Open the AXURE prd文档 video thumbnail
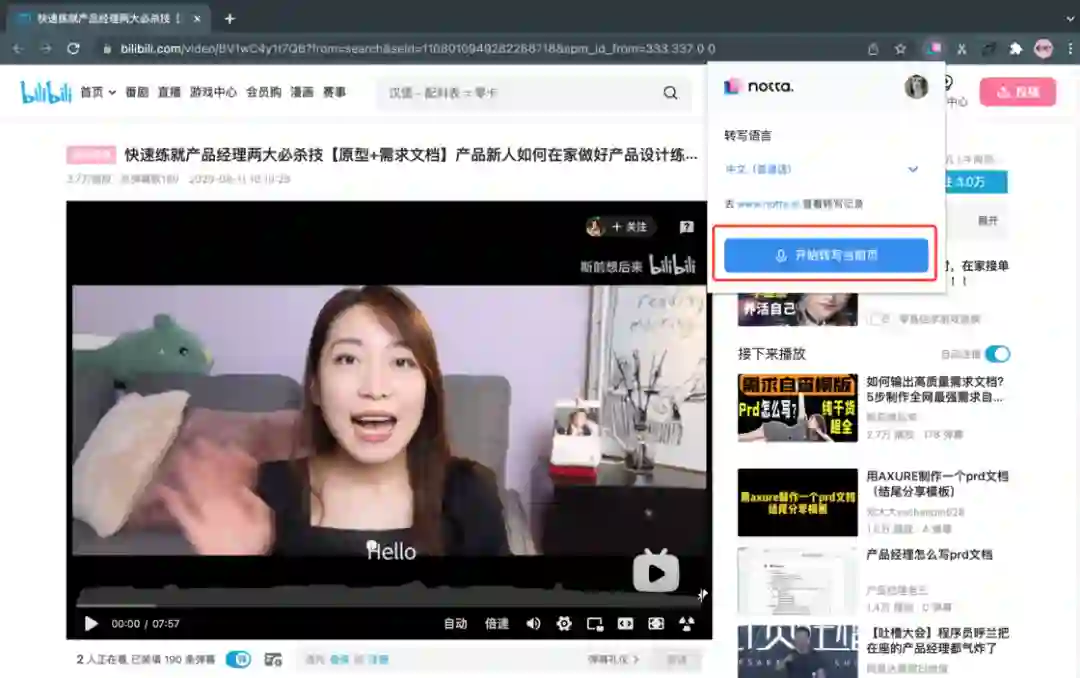This screenshot has width=1080, height=678. click(x=798, y=502)
